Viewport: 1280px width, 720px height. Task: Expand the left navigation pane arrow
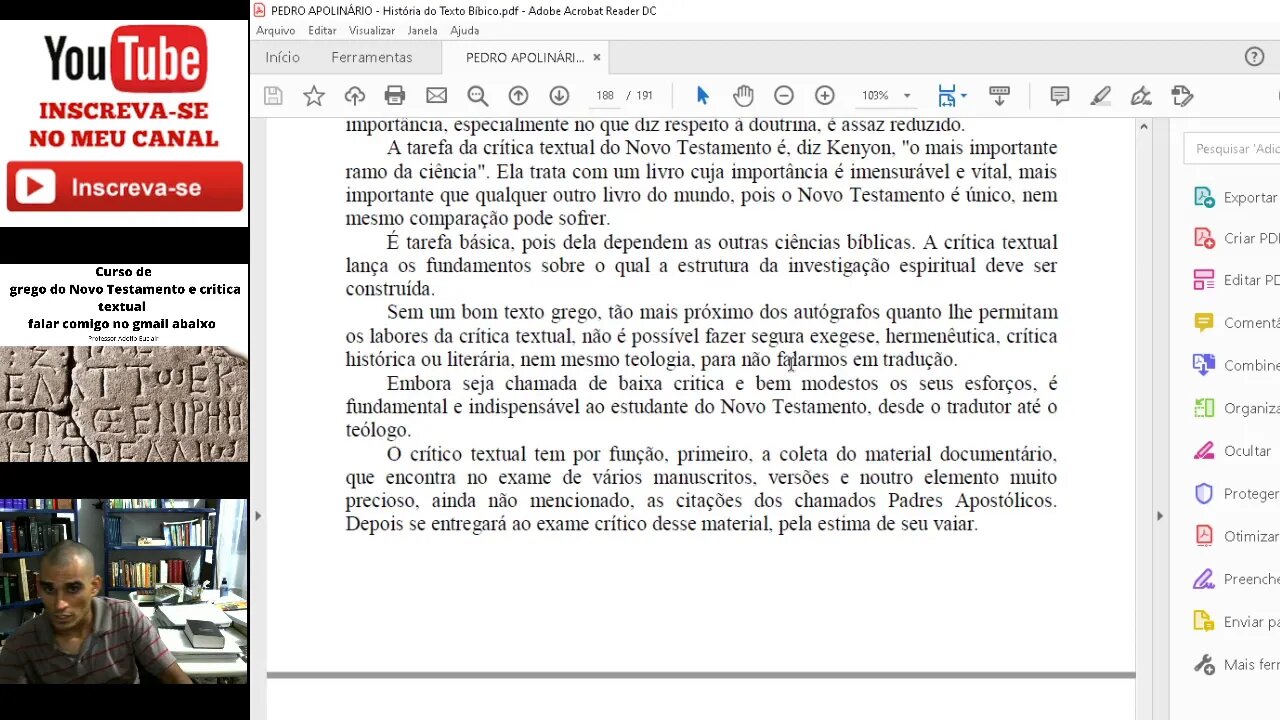point(258,516)
